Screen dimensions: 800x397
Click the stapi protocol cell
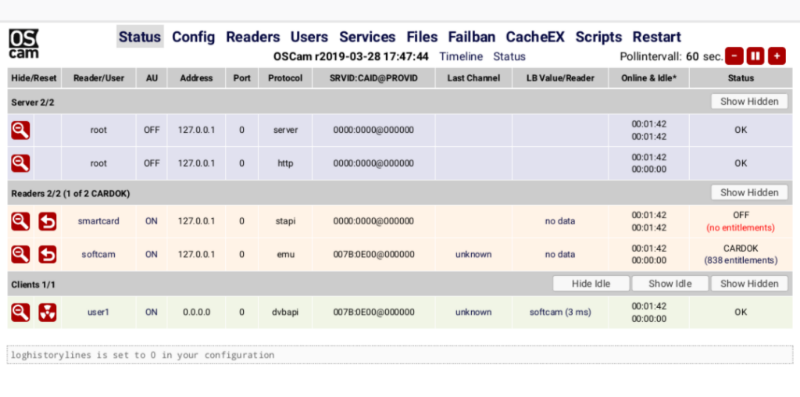pos(285,221)
